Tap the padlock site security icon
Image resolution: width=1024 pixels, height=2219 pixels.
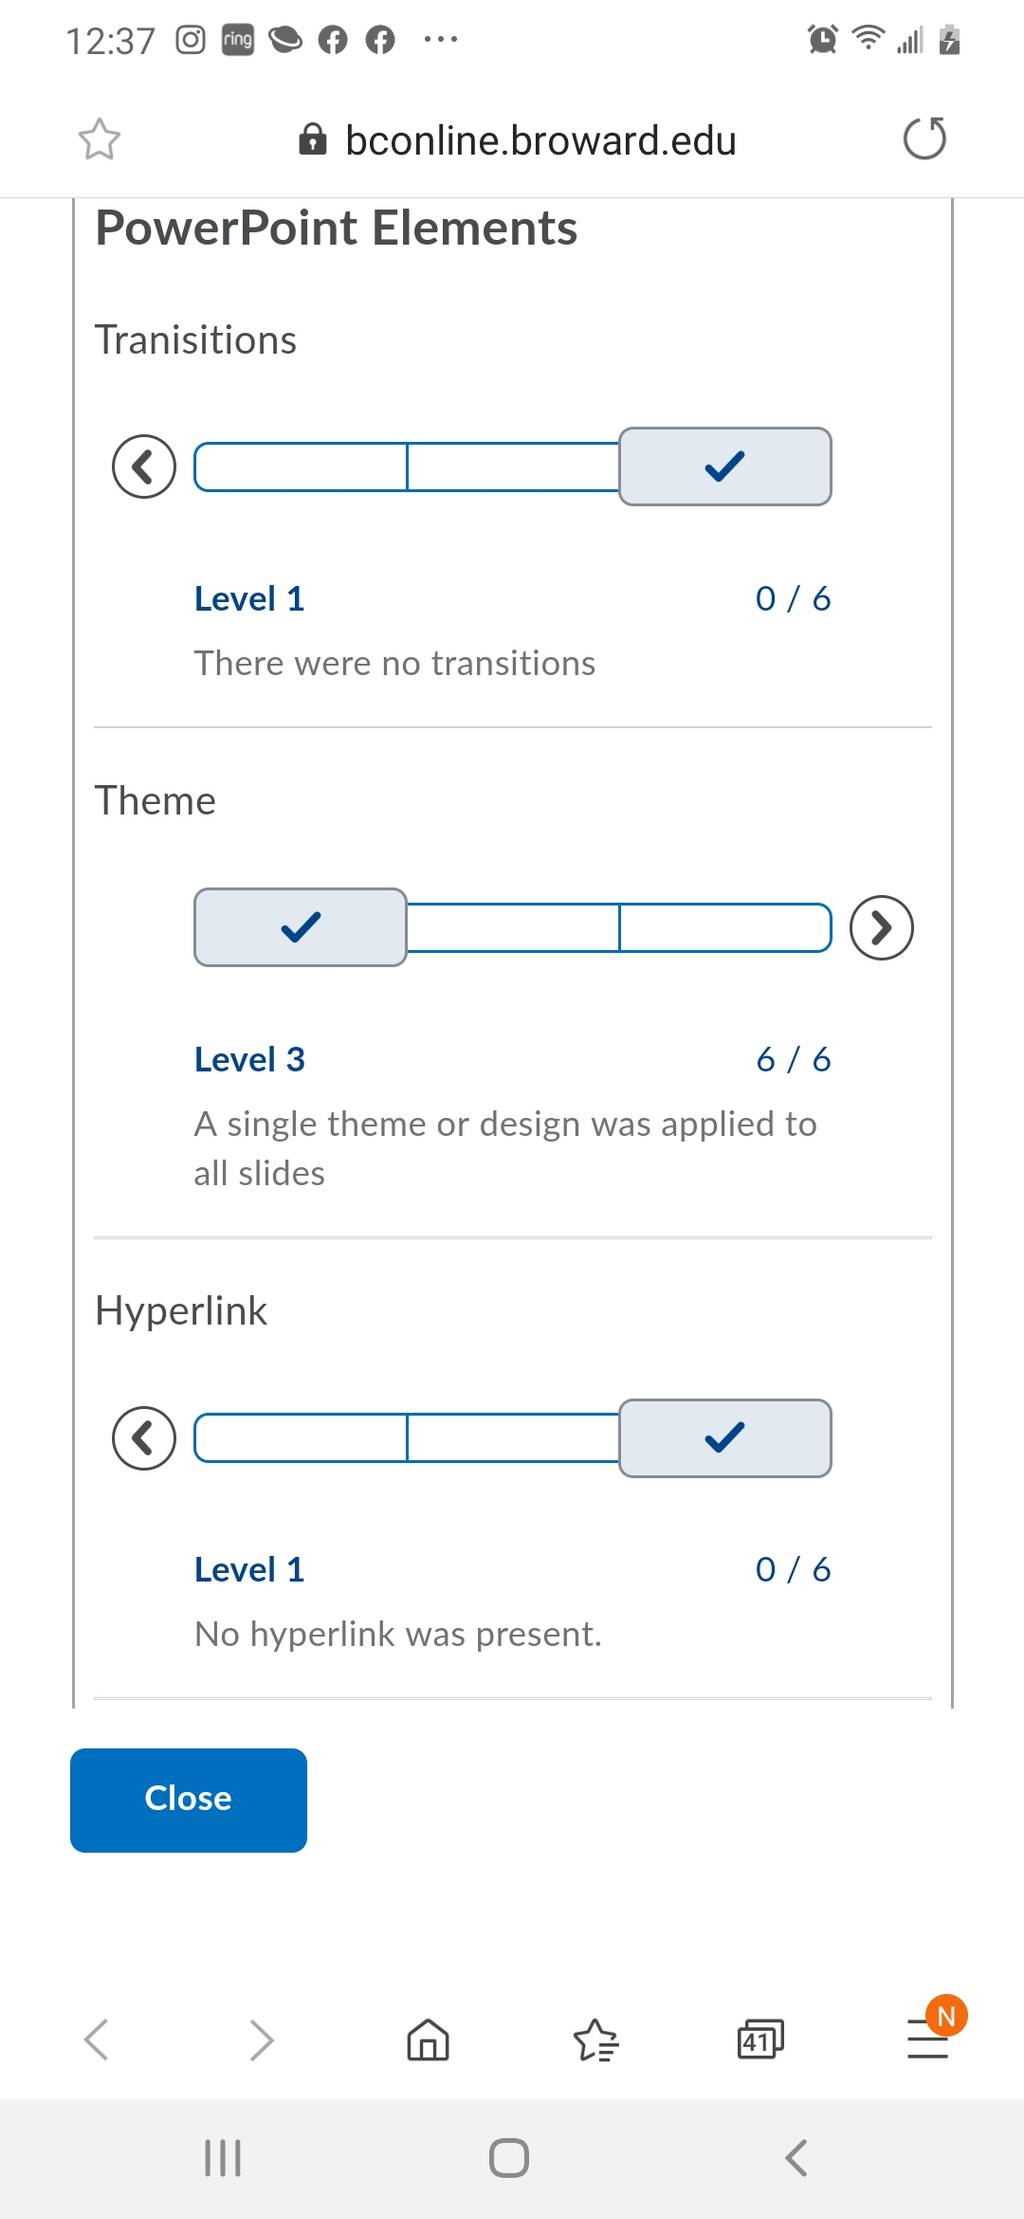coord(313,140)
